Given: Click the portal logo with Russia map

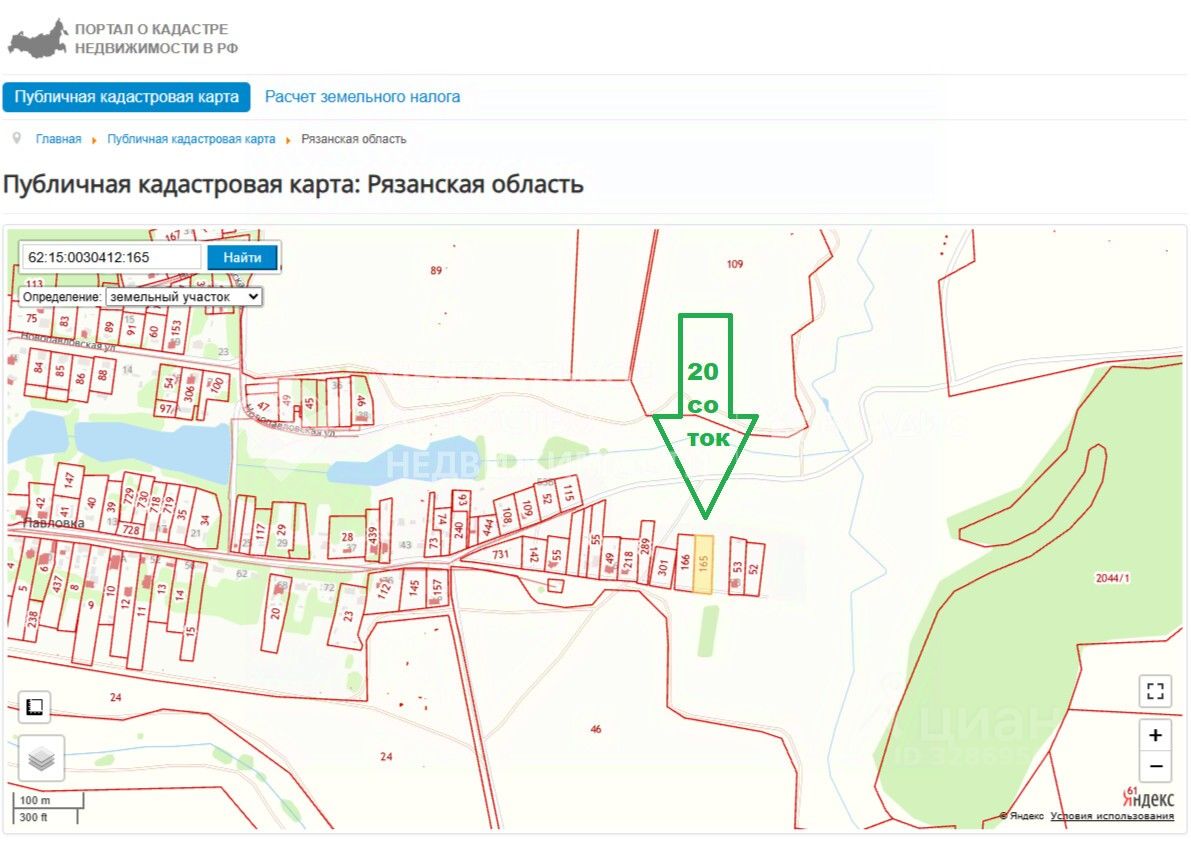Looking at the screenshot, I should point(38,39).
